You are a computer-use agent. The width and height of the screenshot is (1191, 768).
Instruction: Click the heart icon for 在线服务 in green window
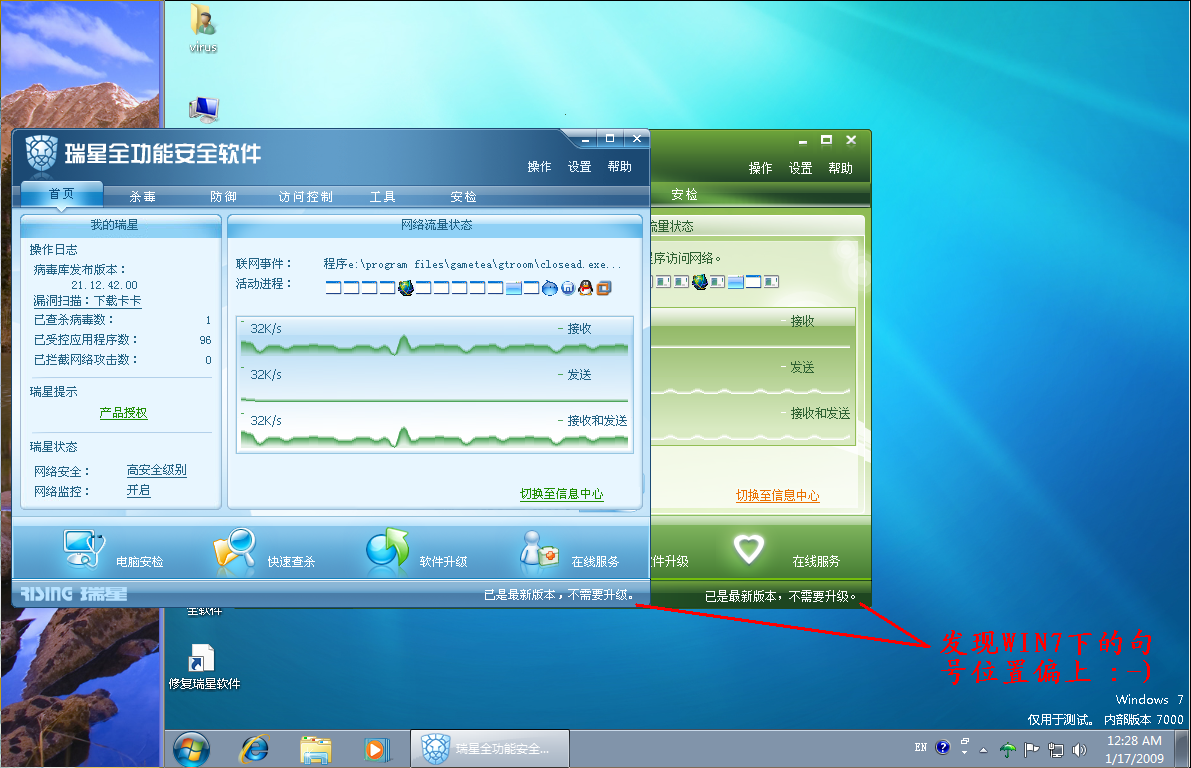tap(748, 548)
